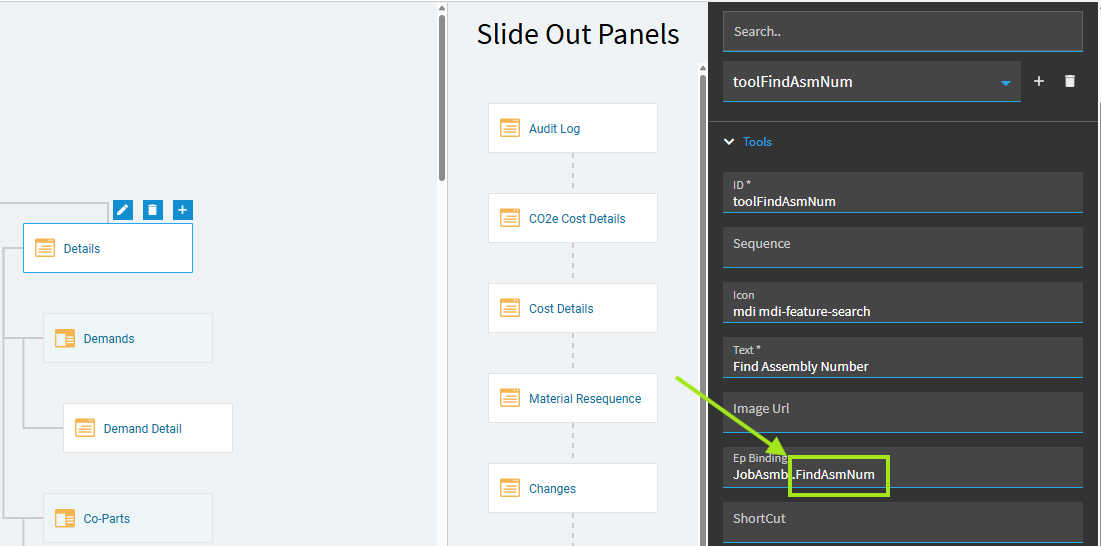Click the Sequence input field
This screenshot has height=546, width=1101.
(x=902, y=248)
